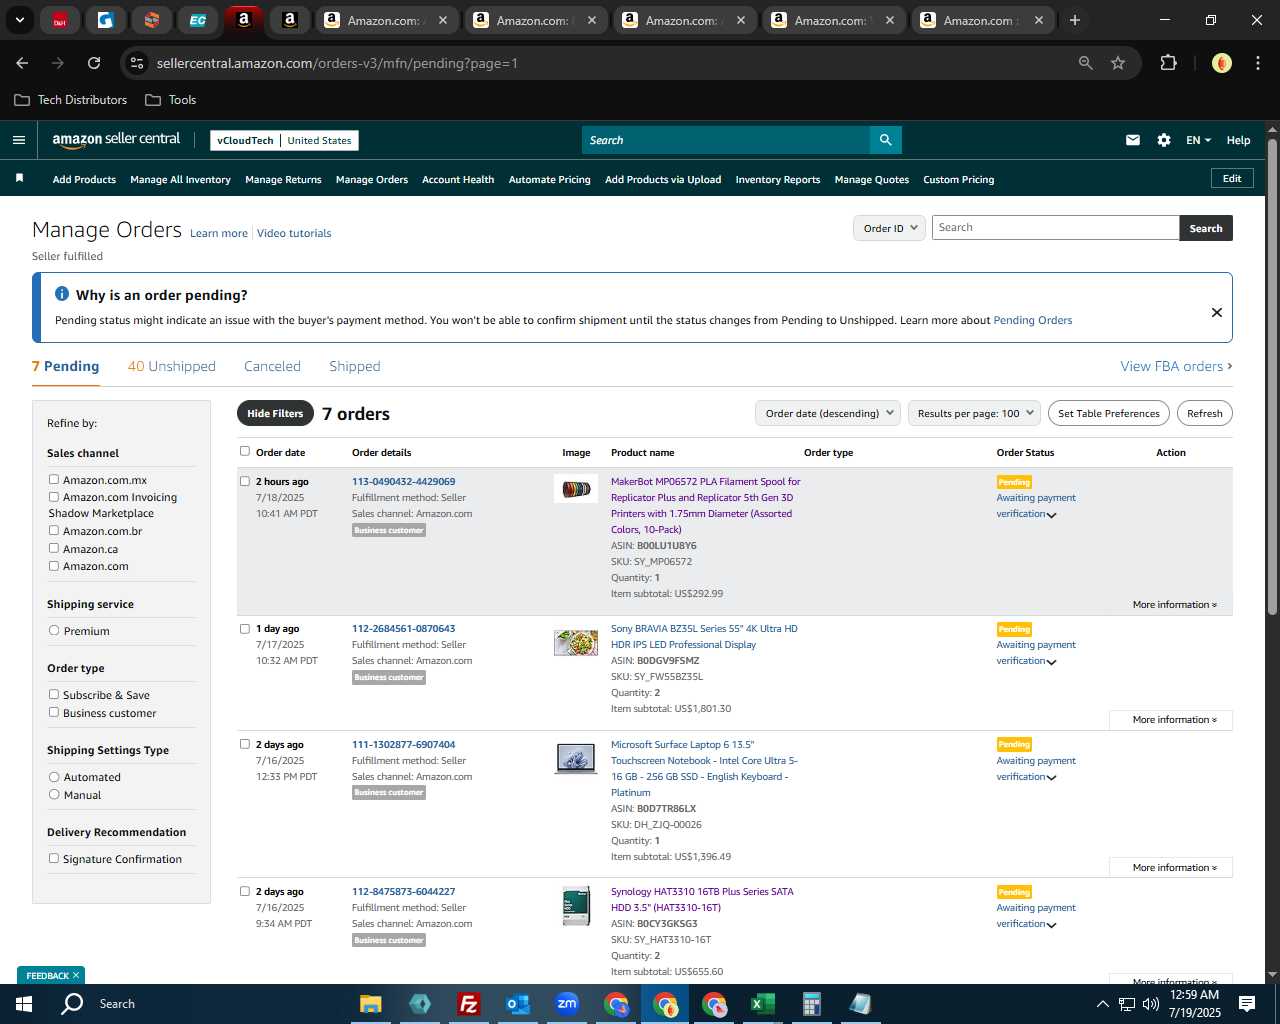Click the Refresh orders button
Image resolution: width=1280 pixels, height=1024 pixels.
pos(1205,413)
